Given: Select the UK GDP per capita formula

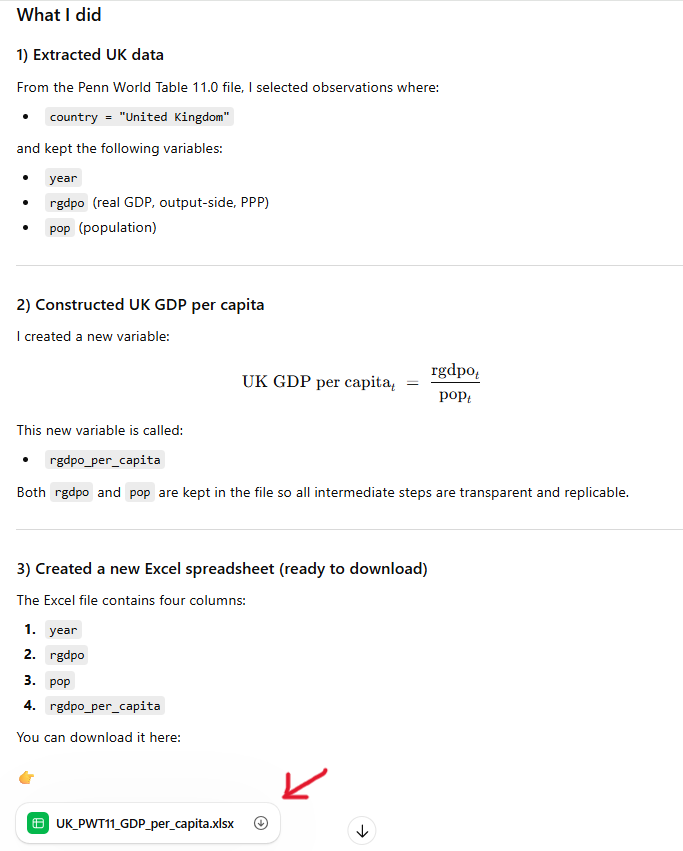Looking at the screenshot, I should 360,383.
